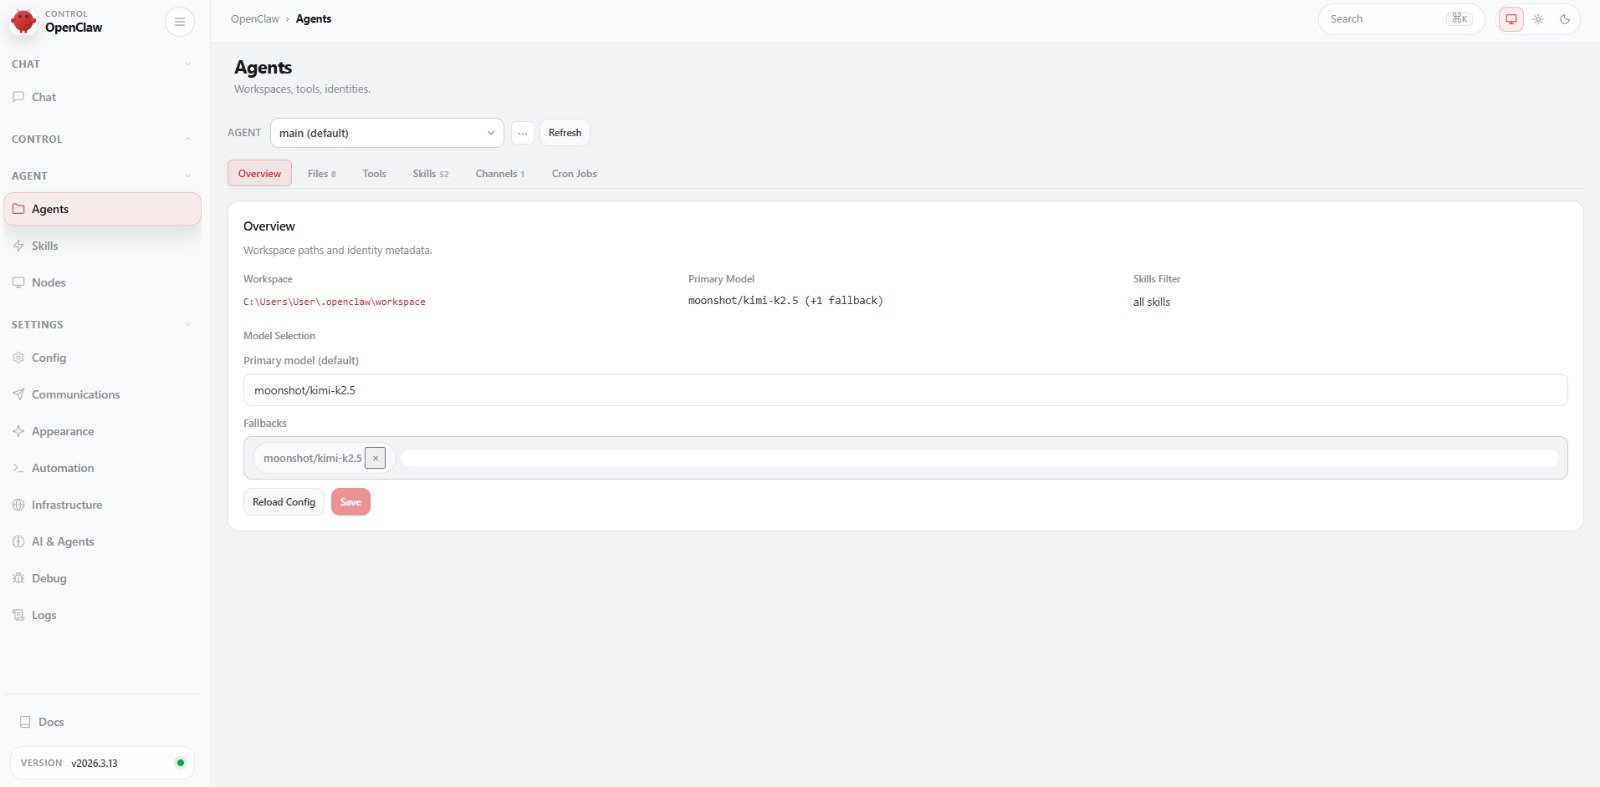Open the Config settings page

[x=102, y=358]
